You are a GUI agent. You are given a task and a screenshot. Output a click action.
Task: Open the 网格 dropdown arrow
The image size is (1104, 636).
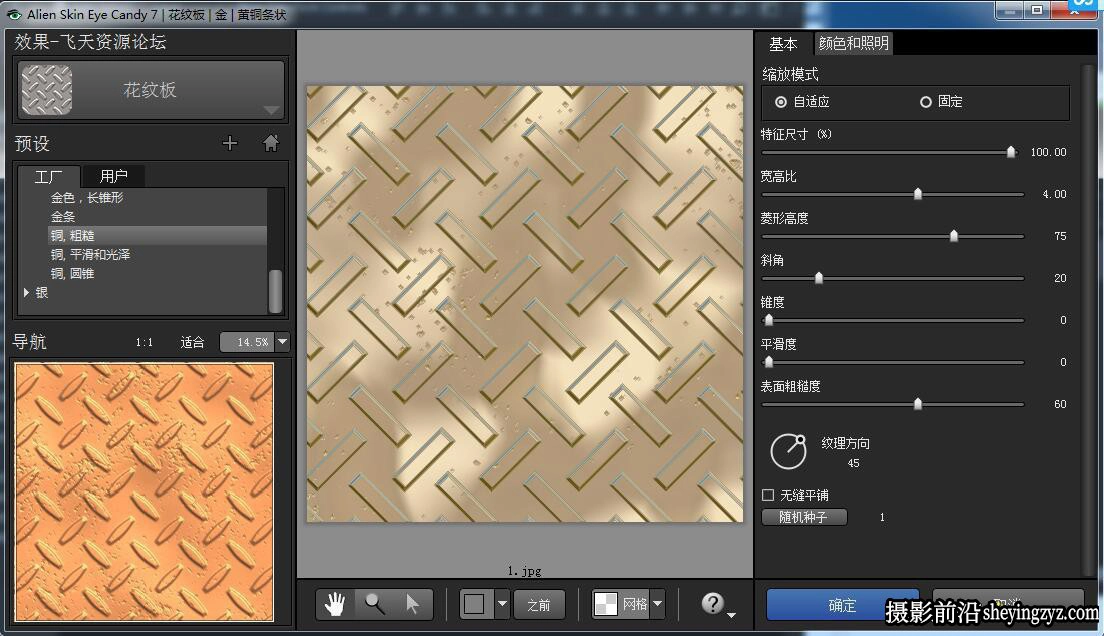[658, 604]
